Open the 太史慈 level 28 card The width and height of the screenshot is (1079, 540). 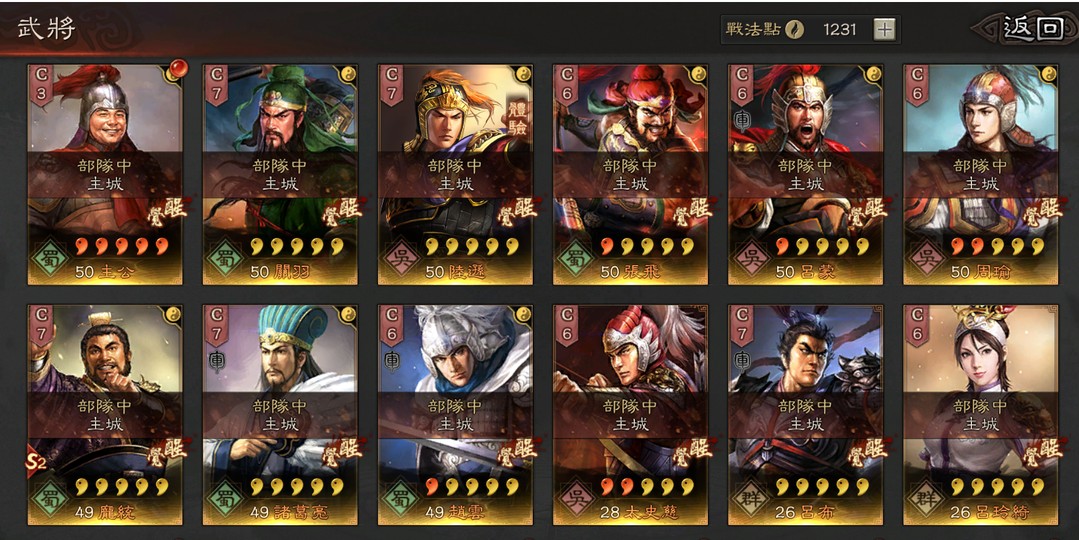[x=630, y=415]
